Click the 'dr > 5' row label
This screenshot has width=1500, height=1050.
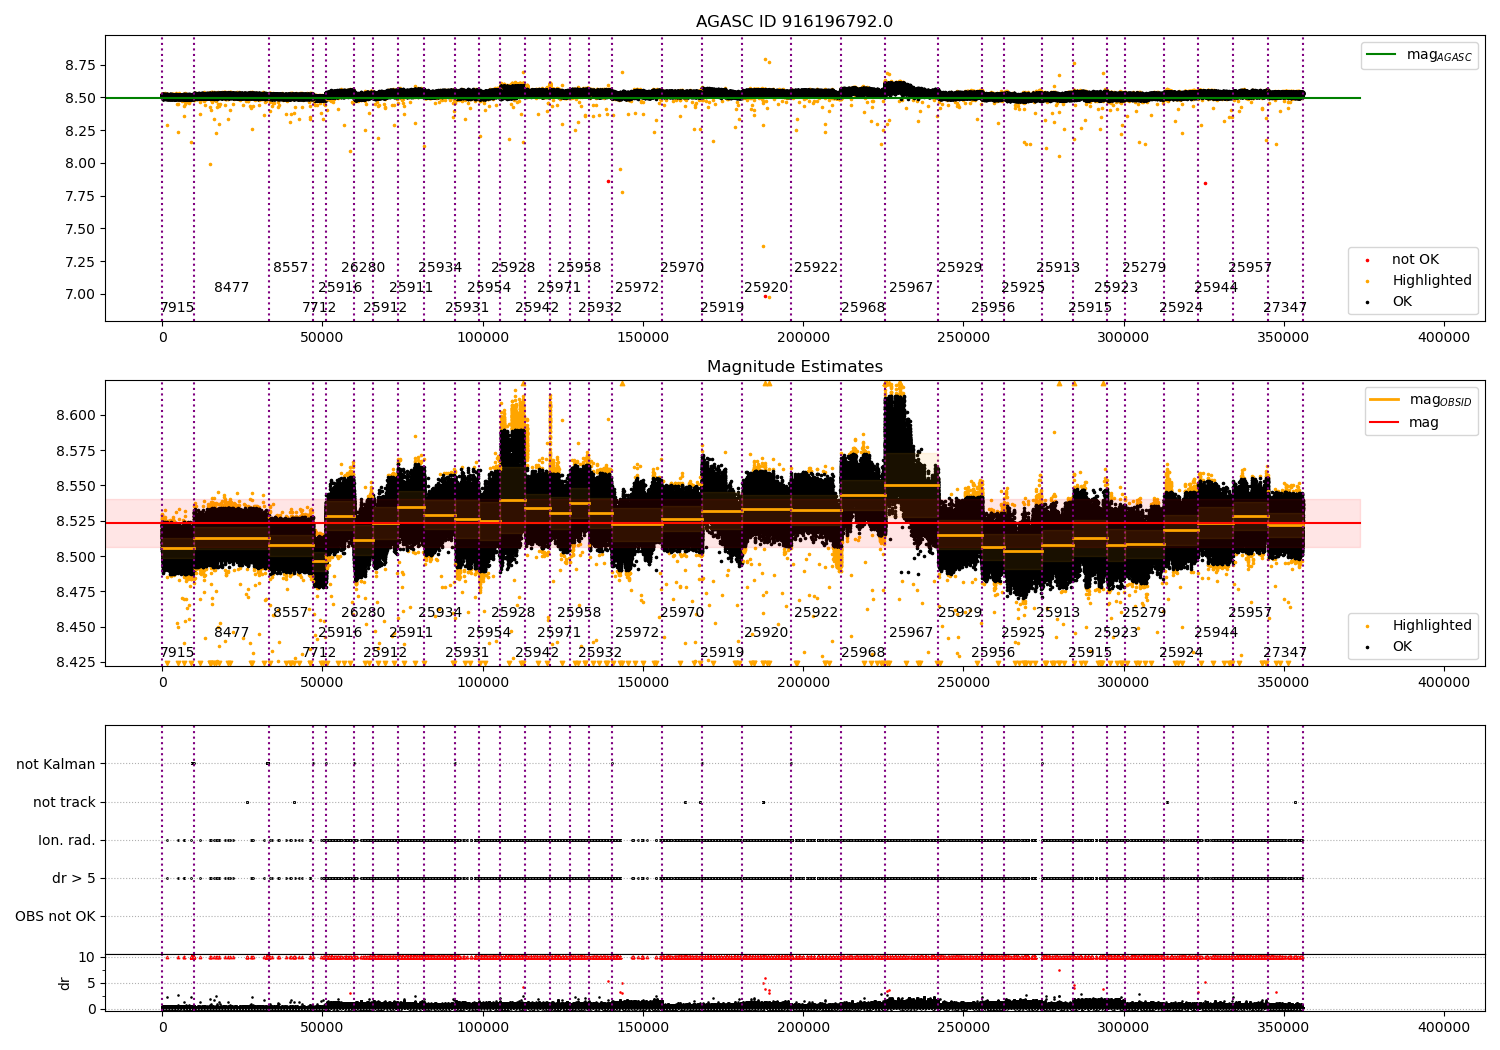click(74, 878)
